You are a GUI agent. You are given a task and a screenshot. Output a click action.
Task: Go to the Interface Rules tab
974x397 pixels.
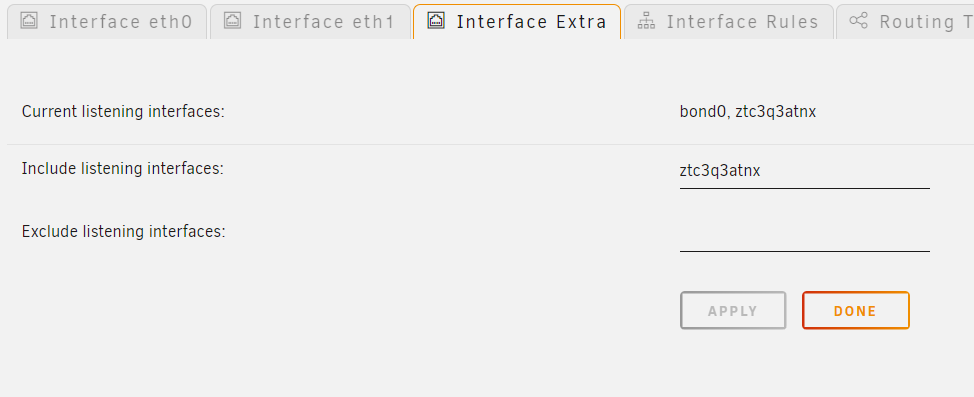(729, 22)
